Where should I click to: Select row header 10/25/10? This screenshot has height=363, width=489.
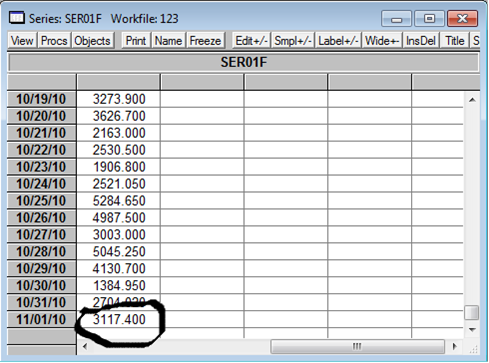[x=42, y=201]
